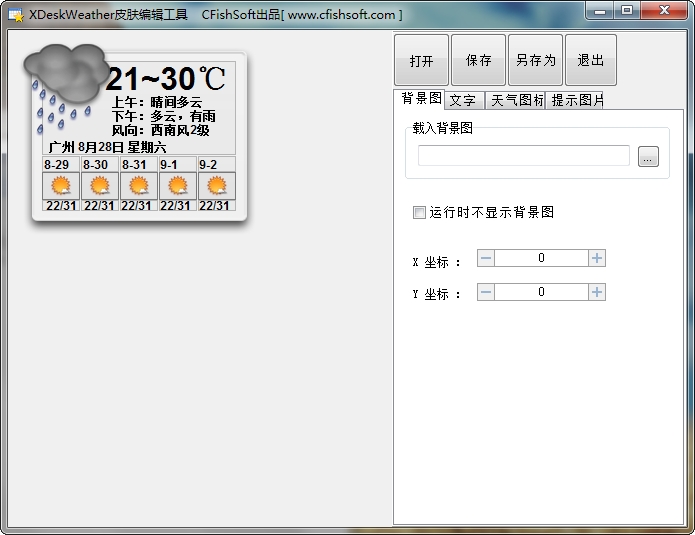
Task: Decrease X 坐标 value with minus button
Action: 486,258
